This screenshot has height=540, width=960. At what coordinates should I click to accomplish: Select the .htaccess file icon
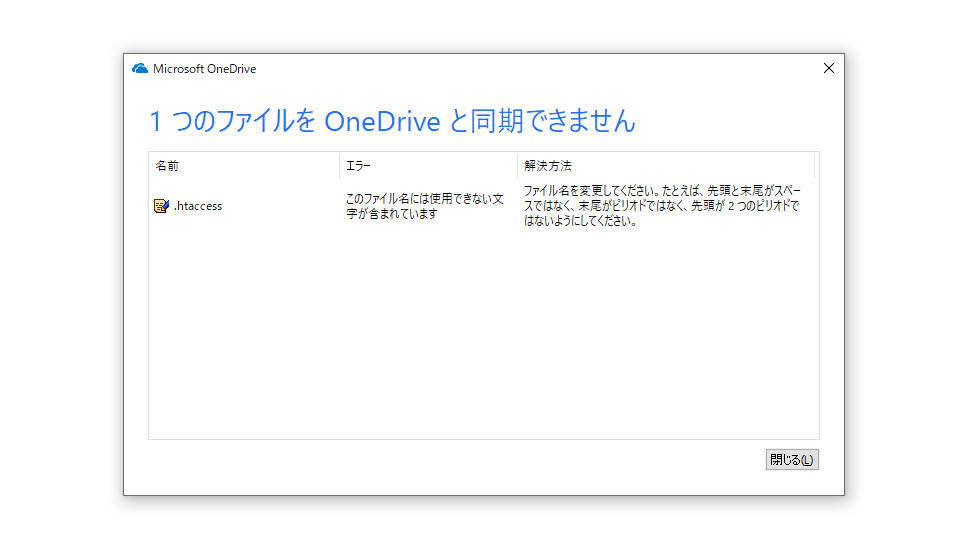click(x=161, y=206)
